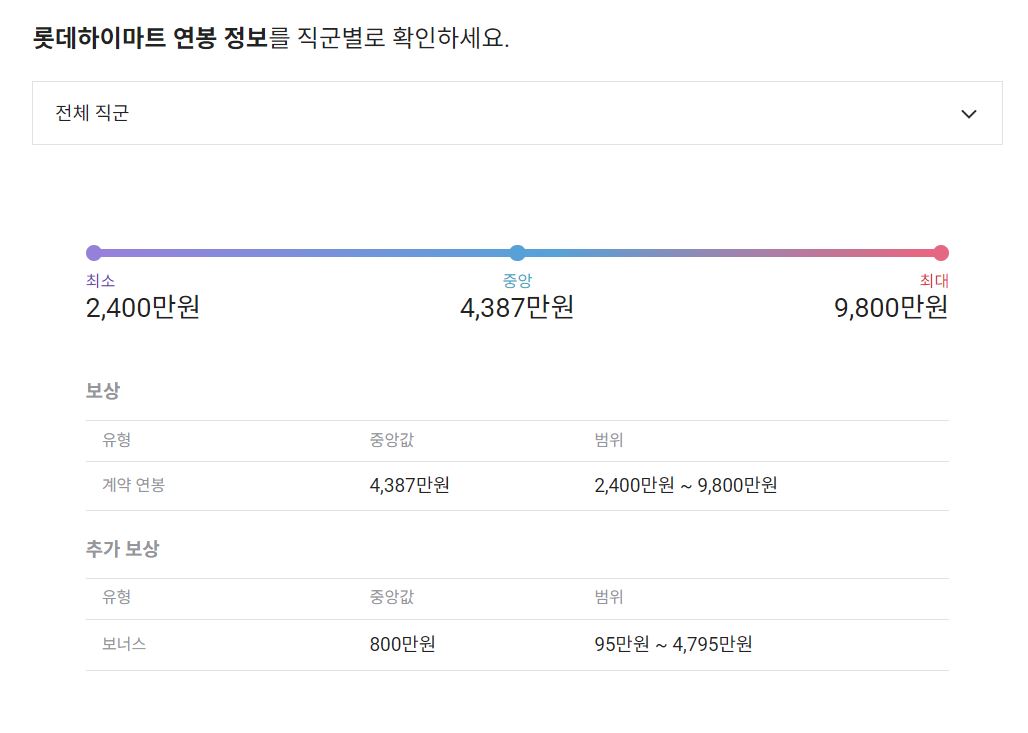Open the 전체 직군 dropdown

click(516, 113)
